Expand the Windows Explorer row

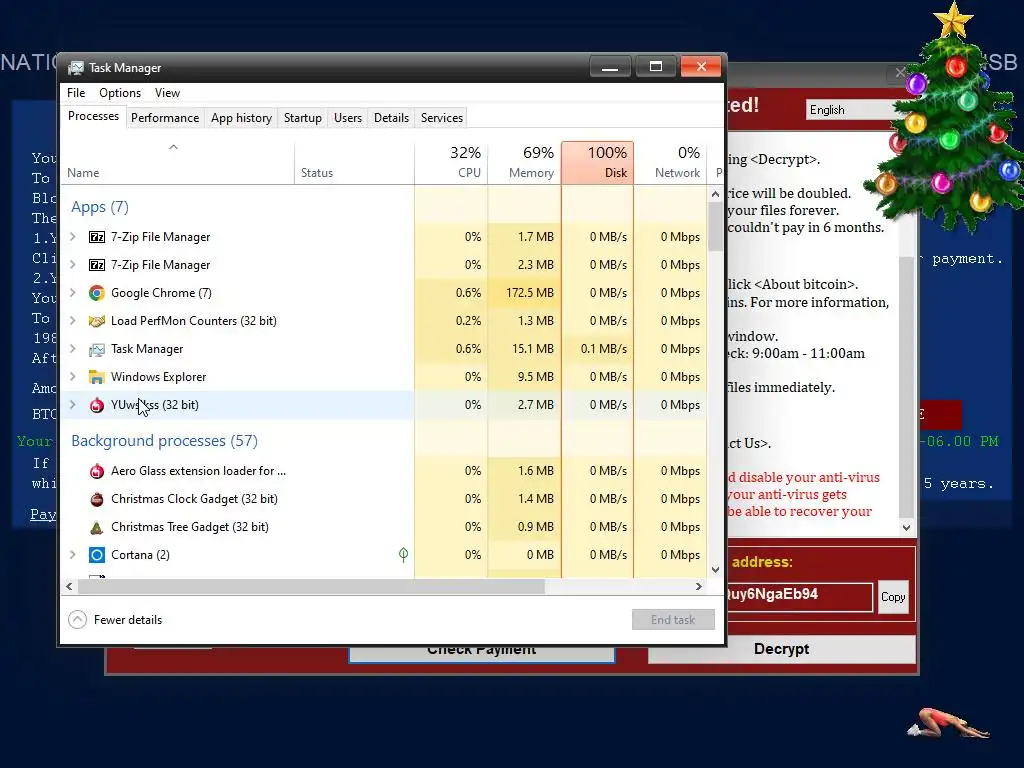(73, 377)
